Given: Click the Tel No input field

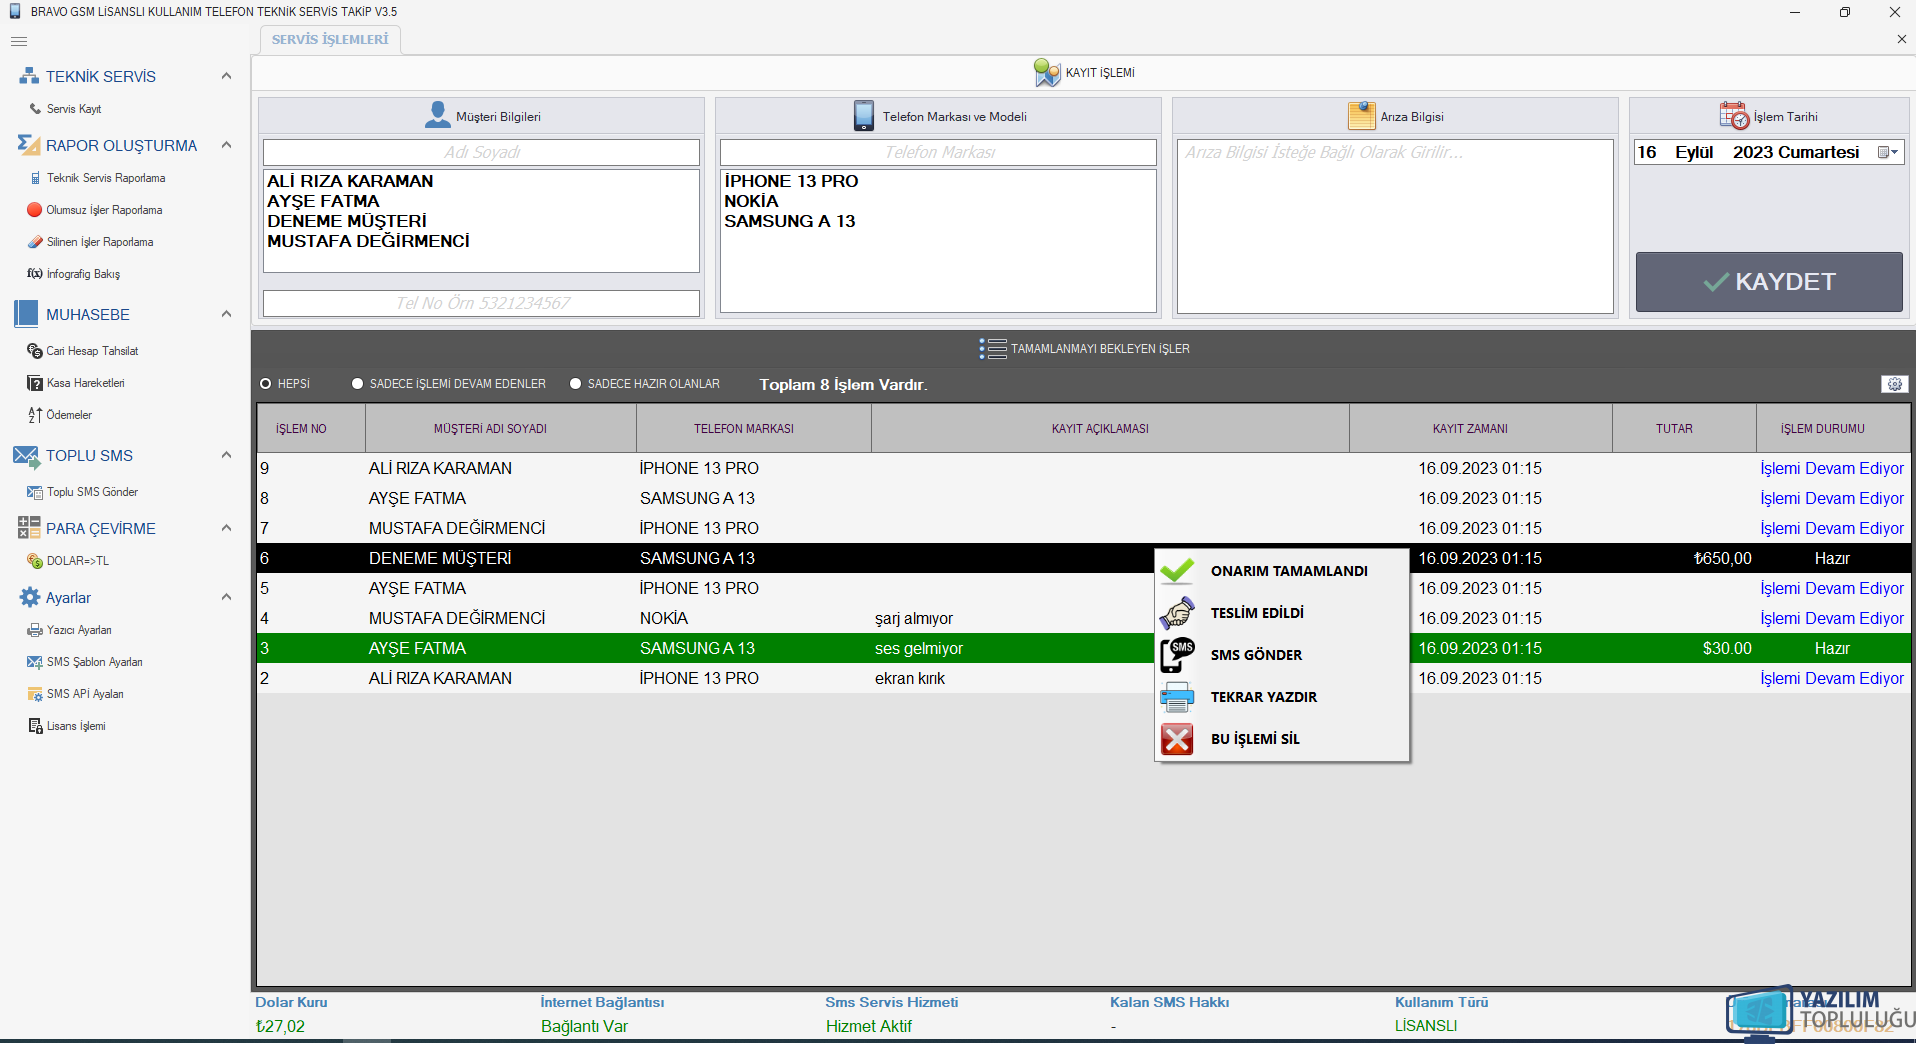Looking at the screenshot, I should pos(481,303).
